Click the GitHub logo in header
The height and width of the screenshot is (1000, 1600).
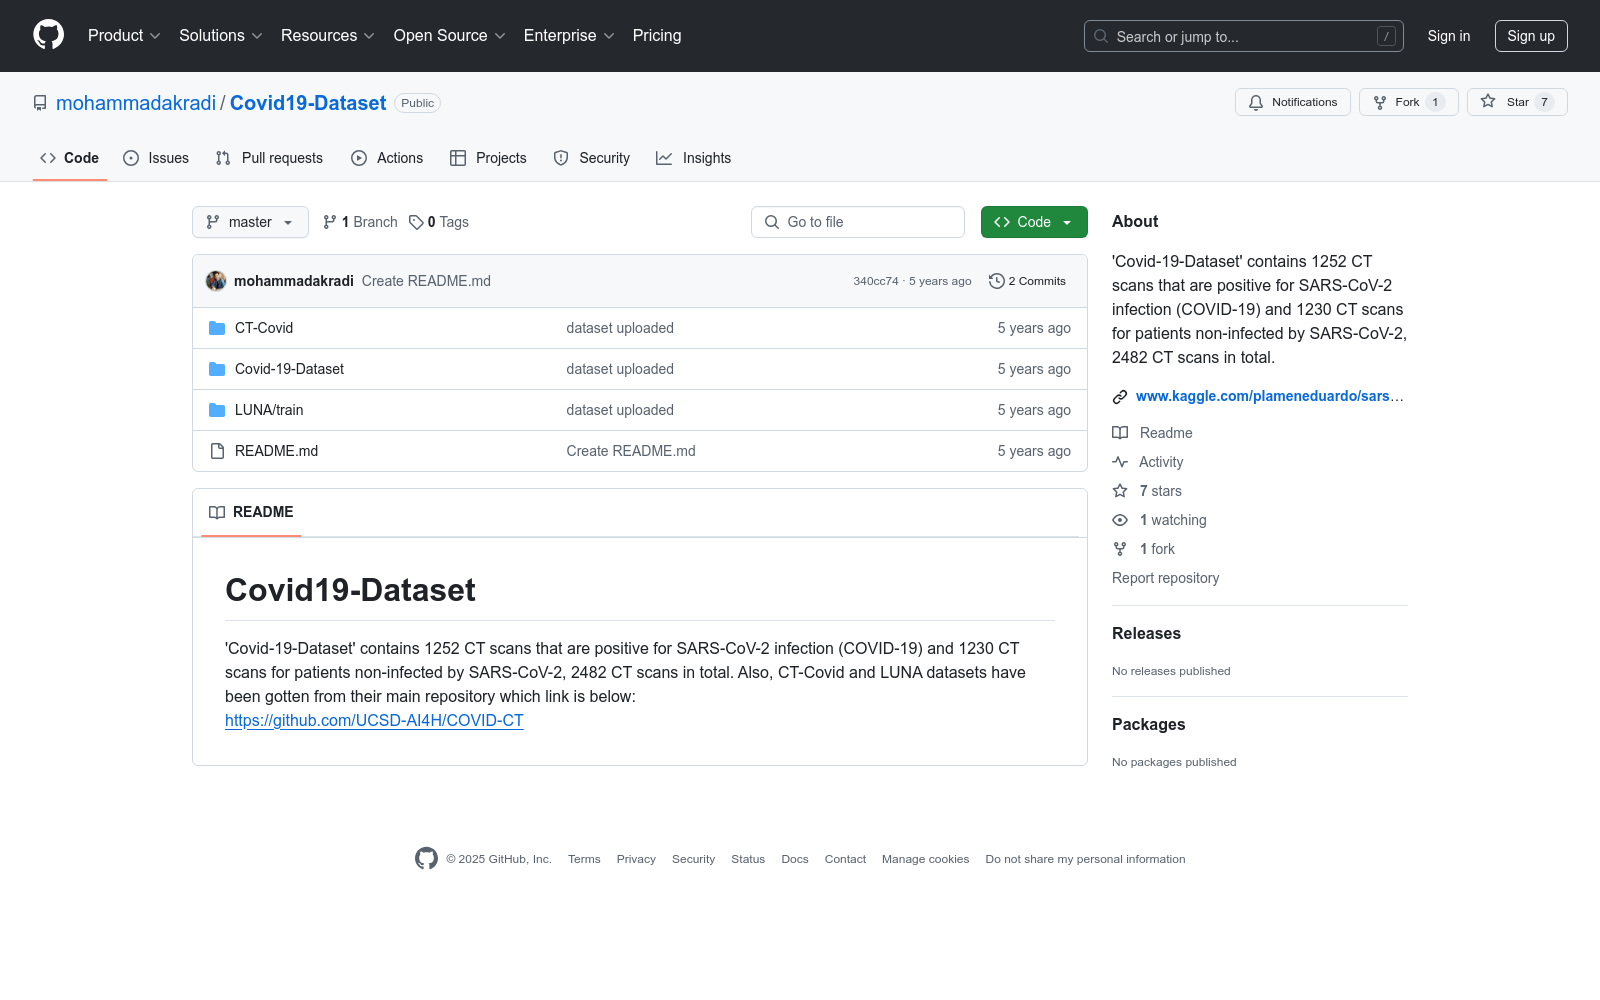[48, 35]
